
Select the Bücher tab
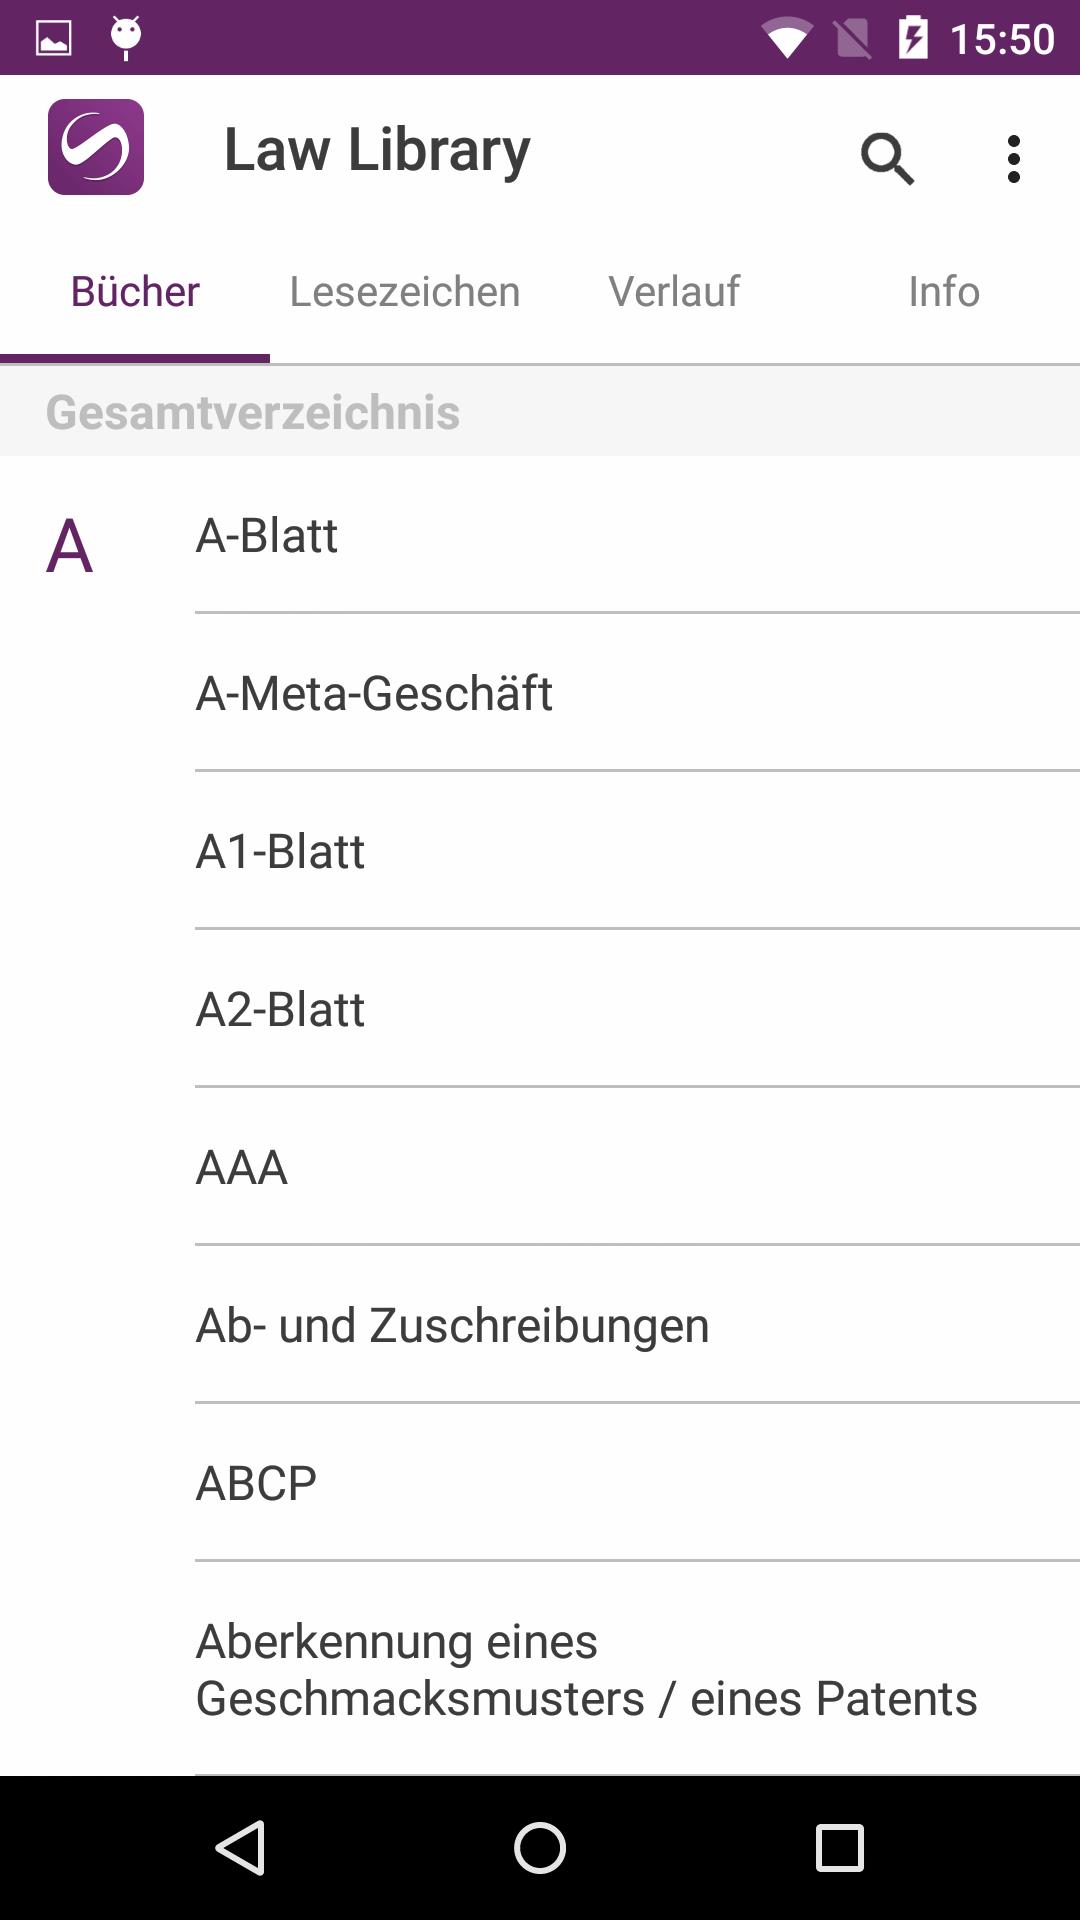tap(135, 292)
